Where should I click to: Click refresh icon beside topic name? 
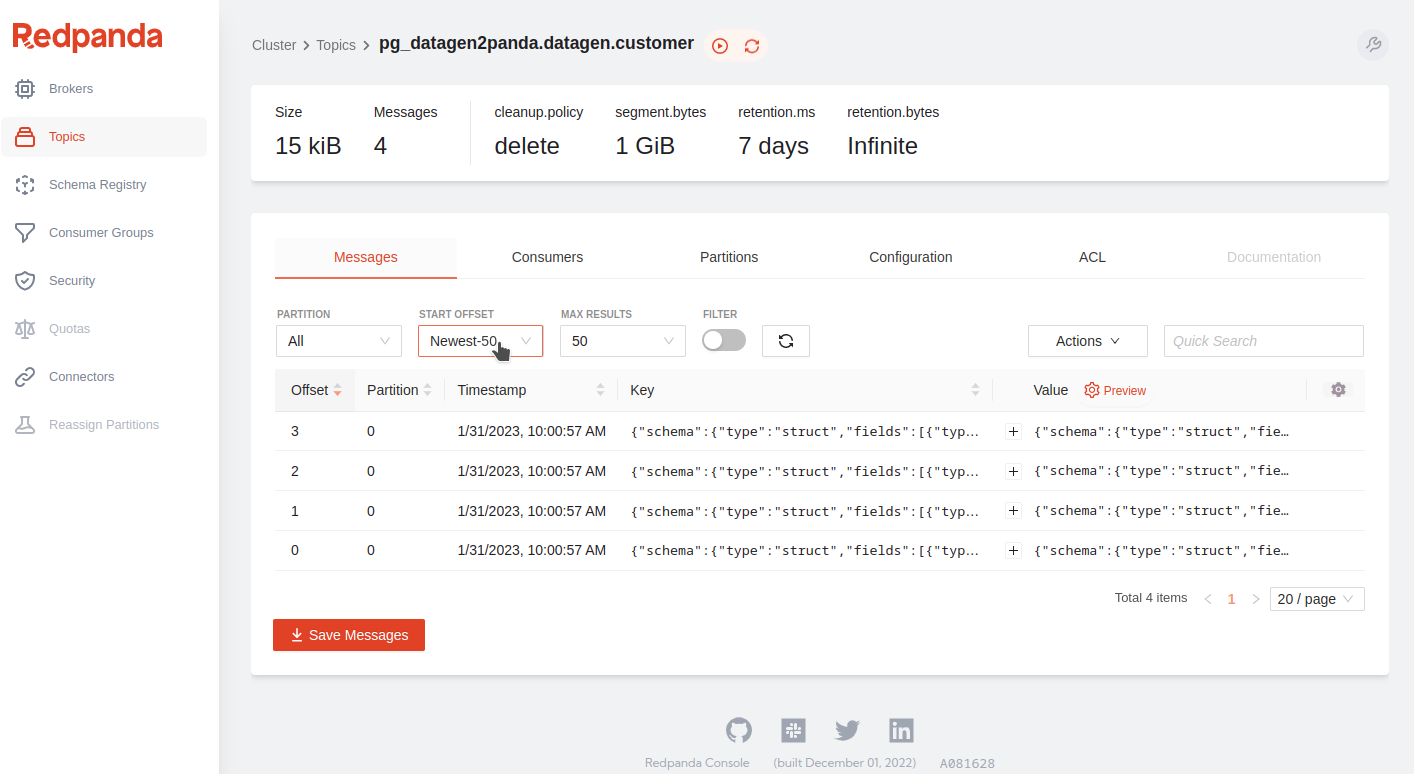pos(752,46)
